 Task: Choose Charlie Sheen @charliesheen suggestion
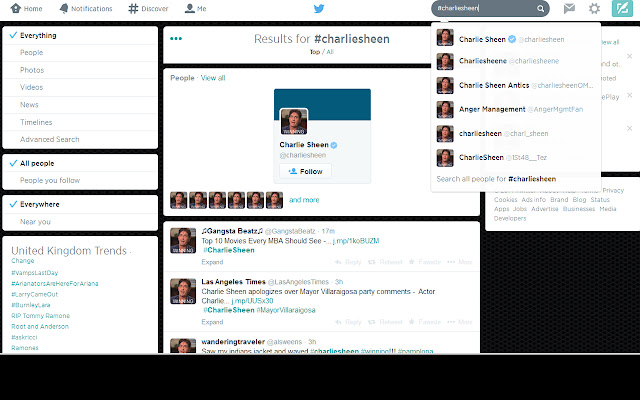[516, 38]
